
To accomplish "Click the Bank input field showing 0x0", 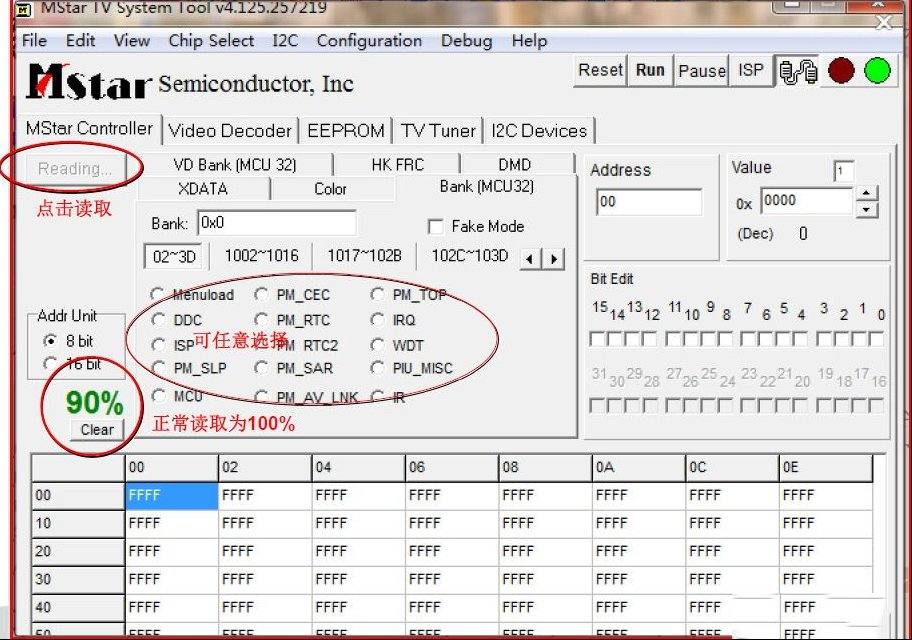I will (x=276, y=223).
